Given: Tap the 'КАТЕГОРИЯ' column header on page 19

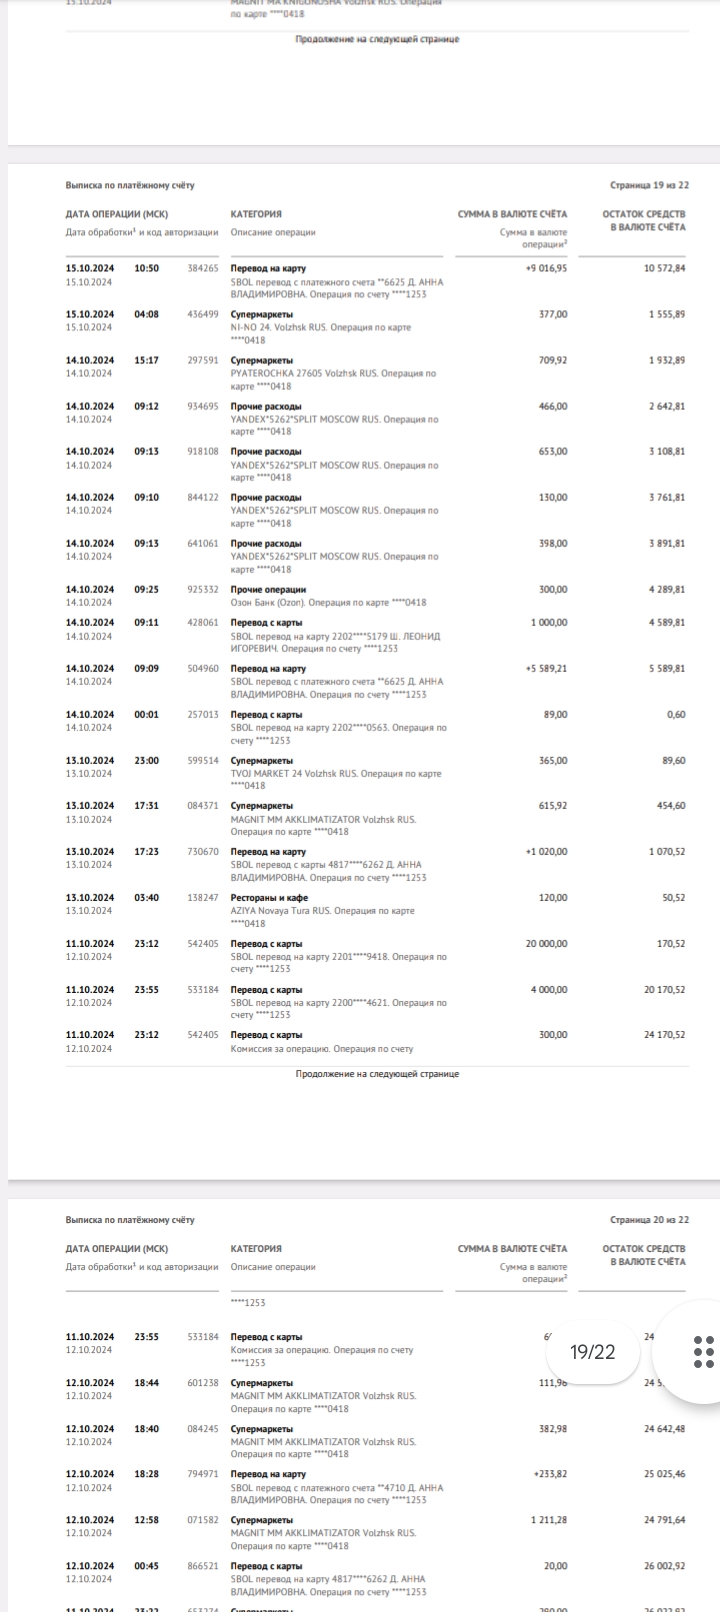Looking at the screenshot, I should 256,214.
